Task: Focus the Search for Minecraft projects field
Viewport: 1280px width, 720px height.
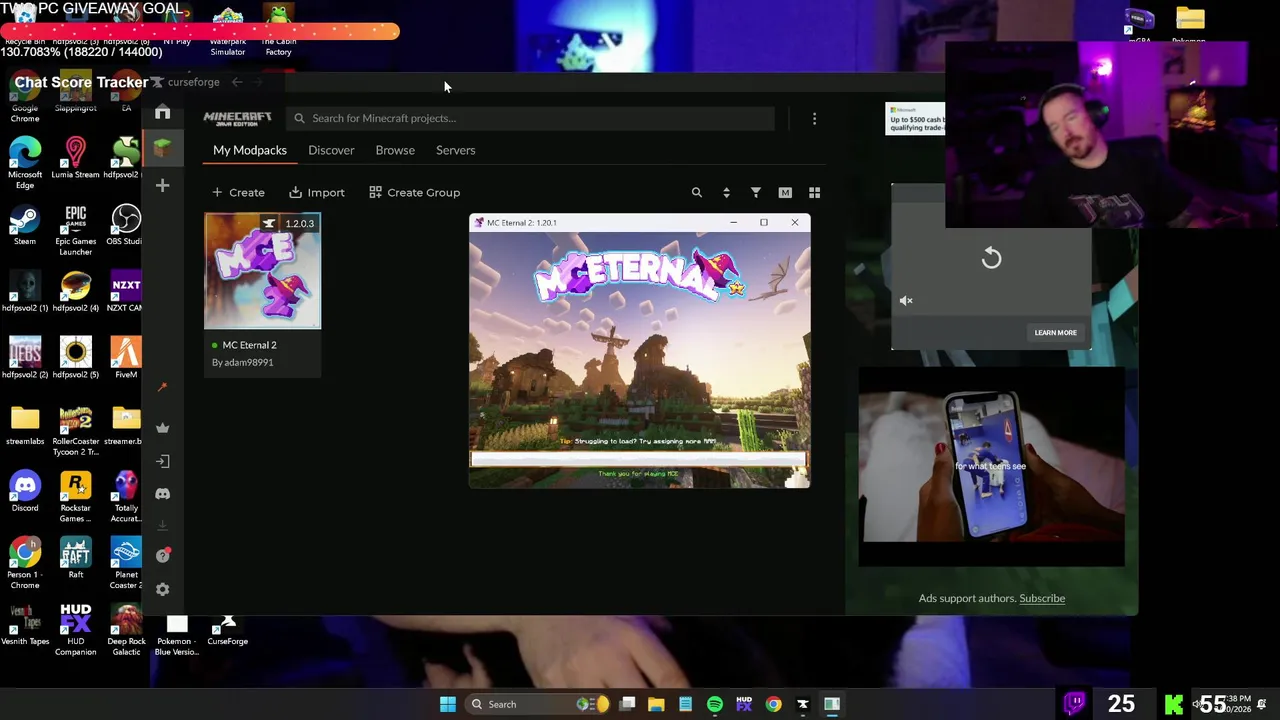Action: 530,118
